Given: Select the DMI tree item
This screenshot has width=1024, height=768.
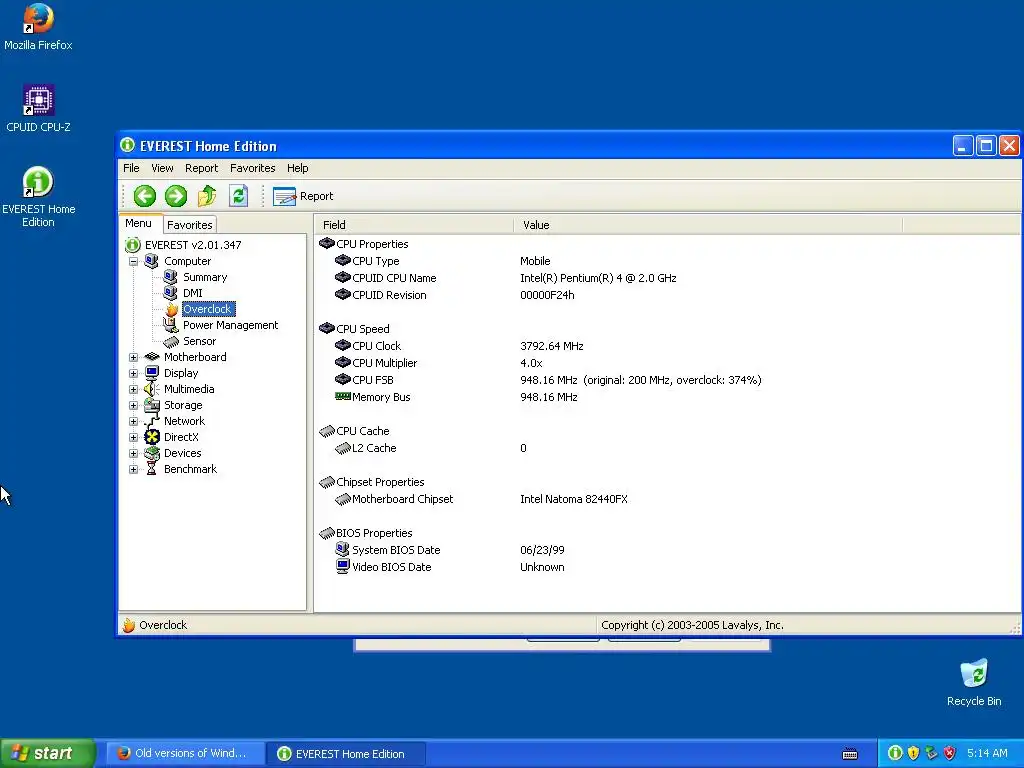Looking at the screenshot, I should click(193, 293).
